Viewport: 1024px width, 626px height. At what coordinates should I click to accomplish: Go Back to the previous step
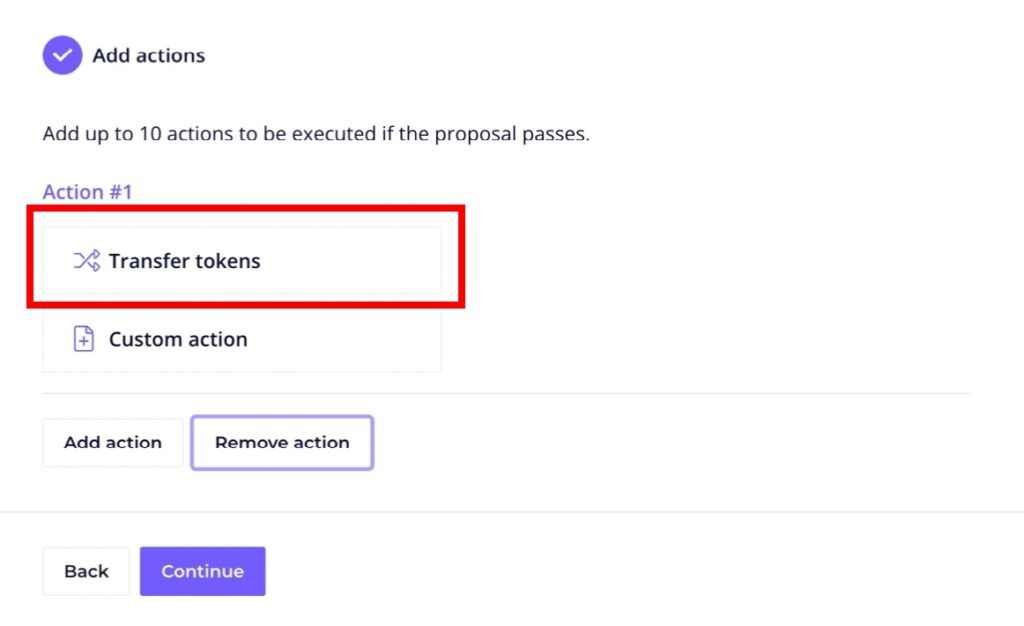[86, 571]
